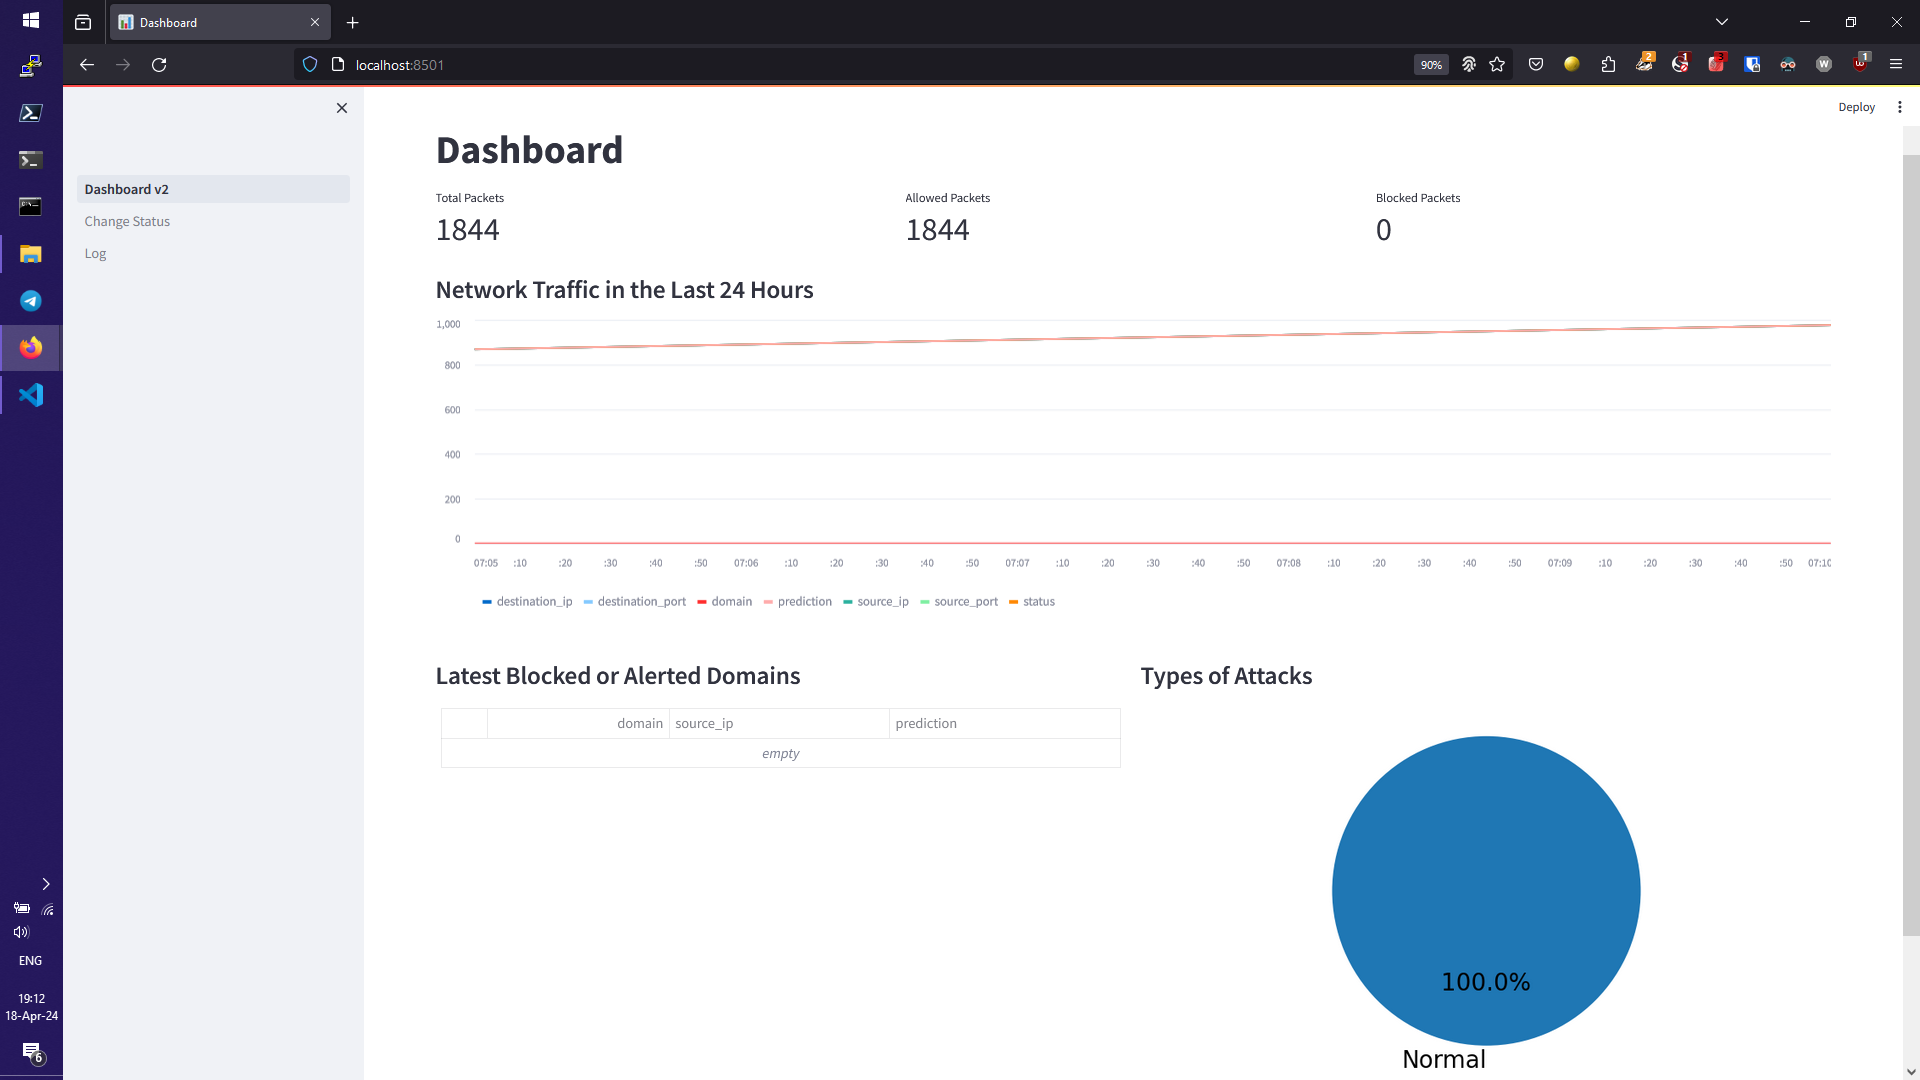
Task: Open the notification center icon
Action: [x=31, y=1052]
